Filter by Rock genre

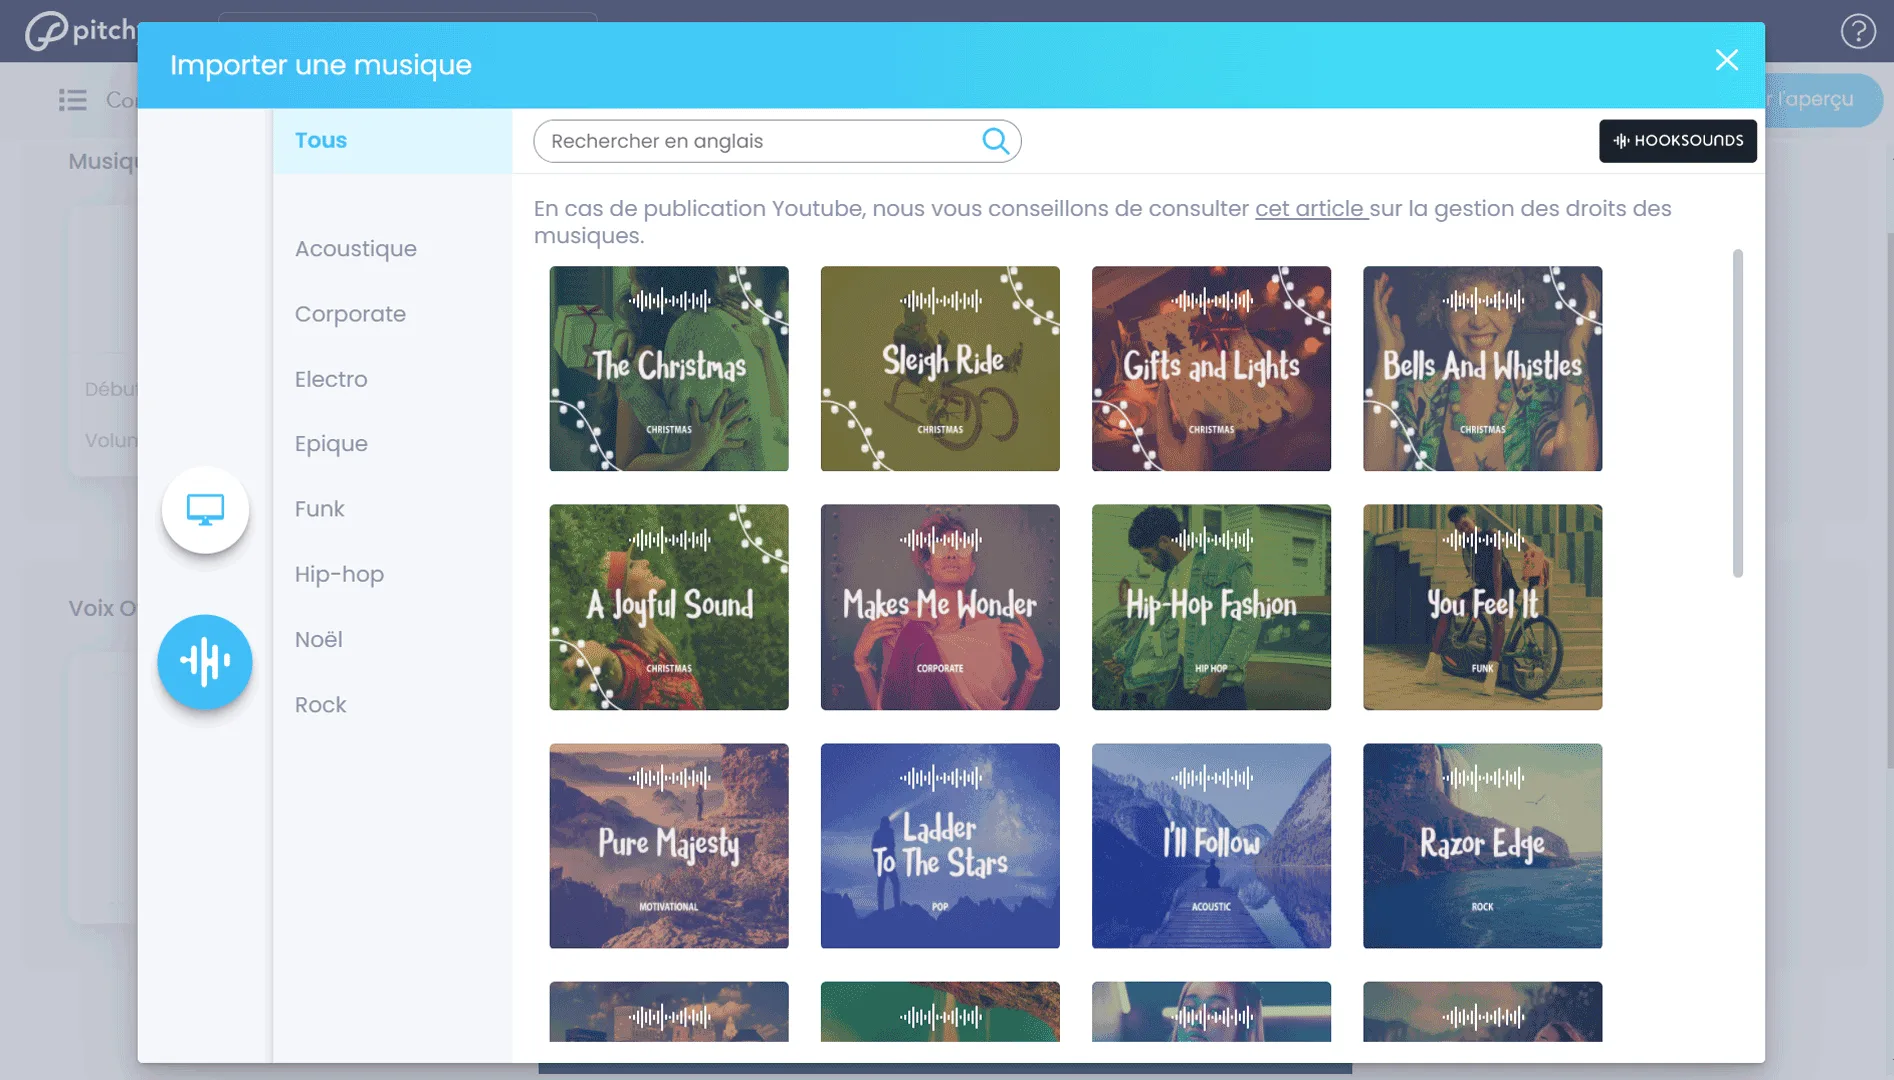pos(320,705)
